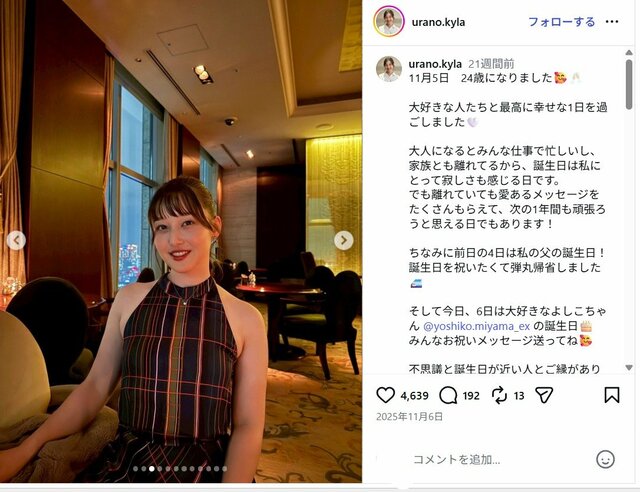Open comments via speech bubble icon

click(x=448, y=395)
